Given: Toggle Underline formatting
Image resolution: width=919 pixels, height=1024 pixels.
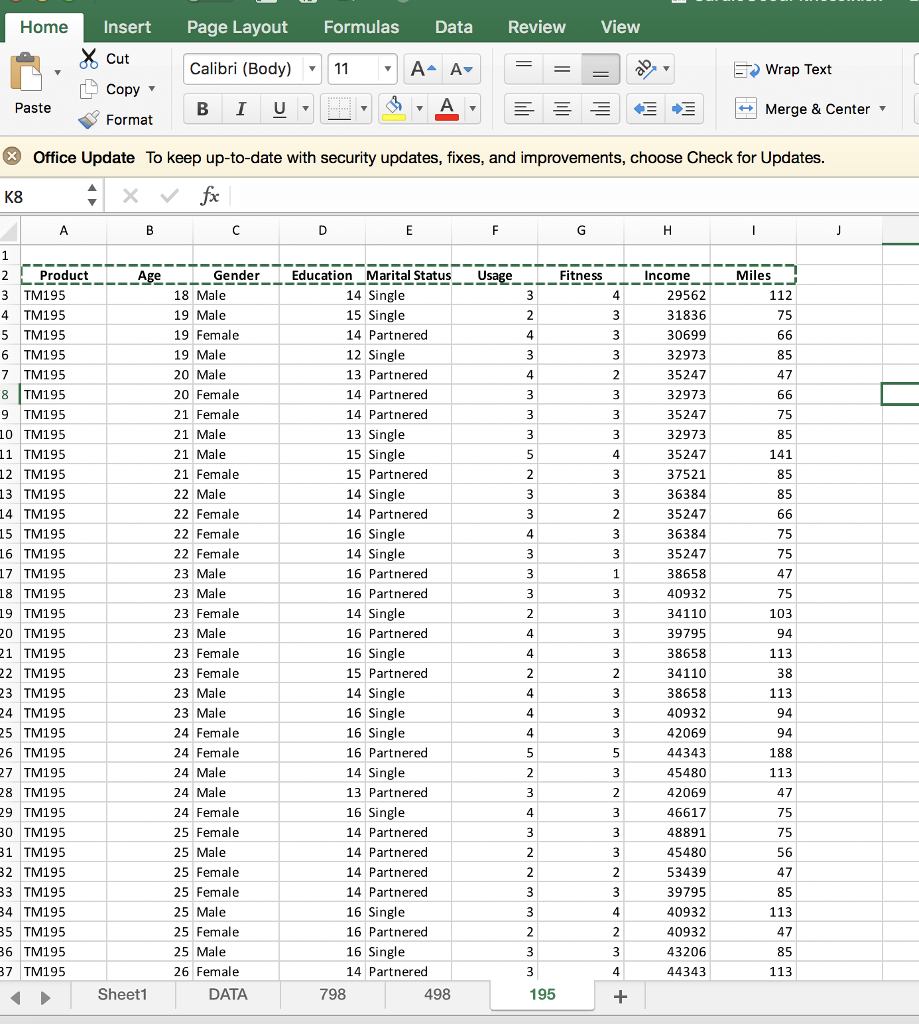Looking at the screenshot, I should click(x=280, y=109).
